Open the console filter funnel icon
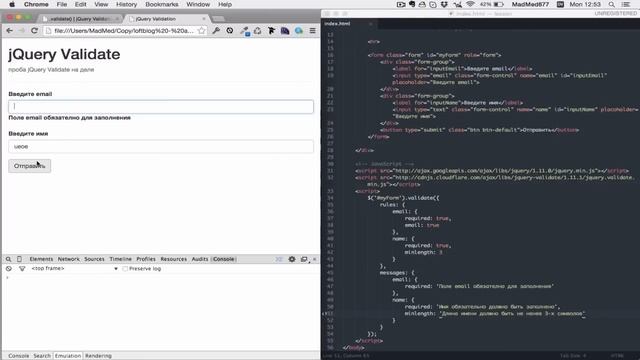The image size is (640, 360). (22, 269)
